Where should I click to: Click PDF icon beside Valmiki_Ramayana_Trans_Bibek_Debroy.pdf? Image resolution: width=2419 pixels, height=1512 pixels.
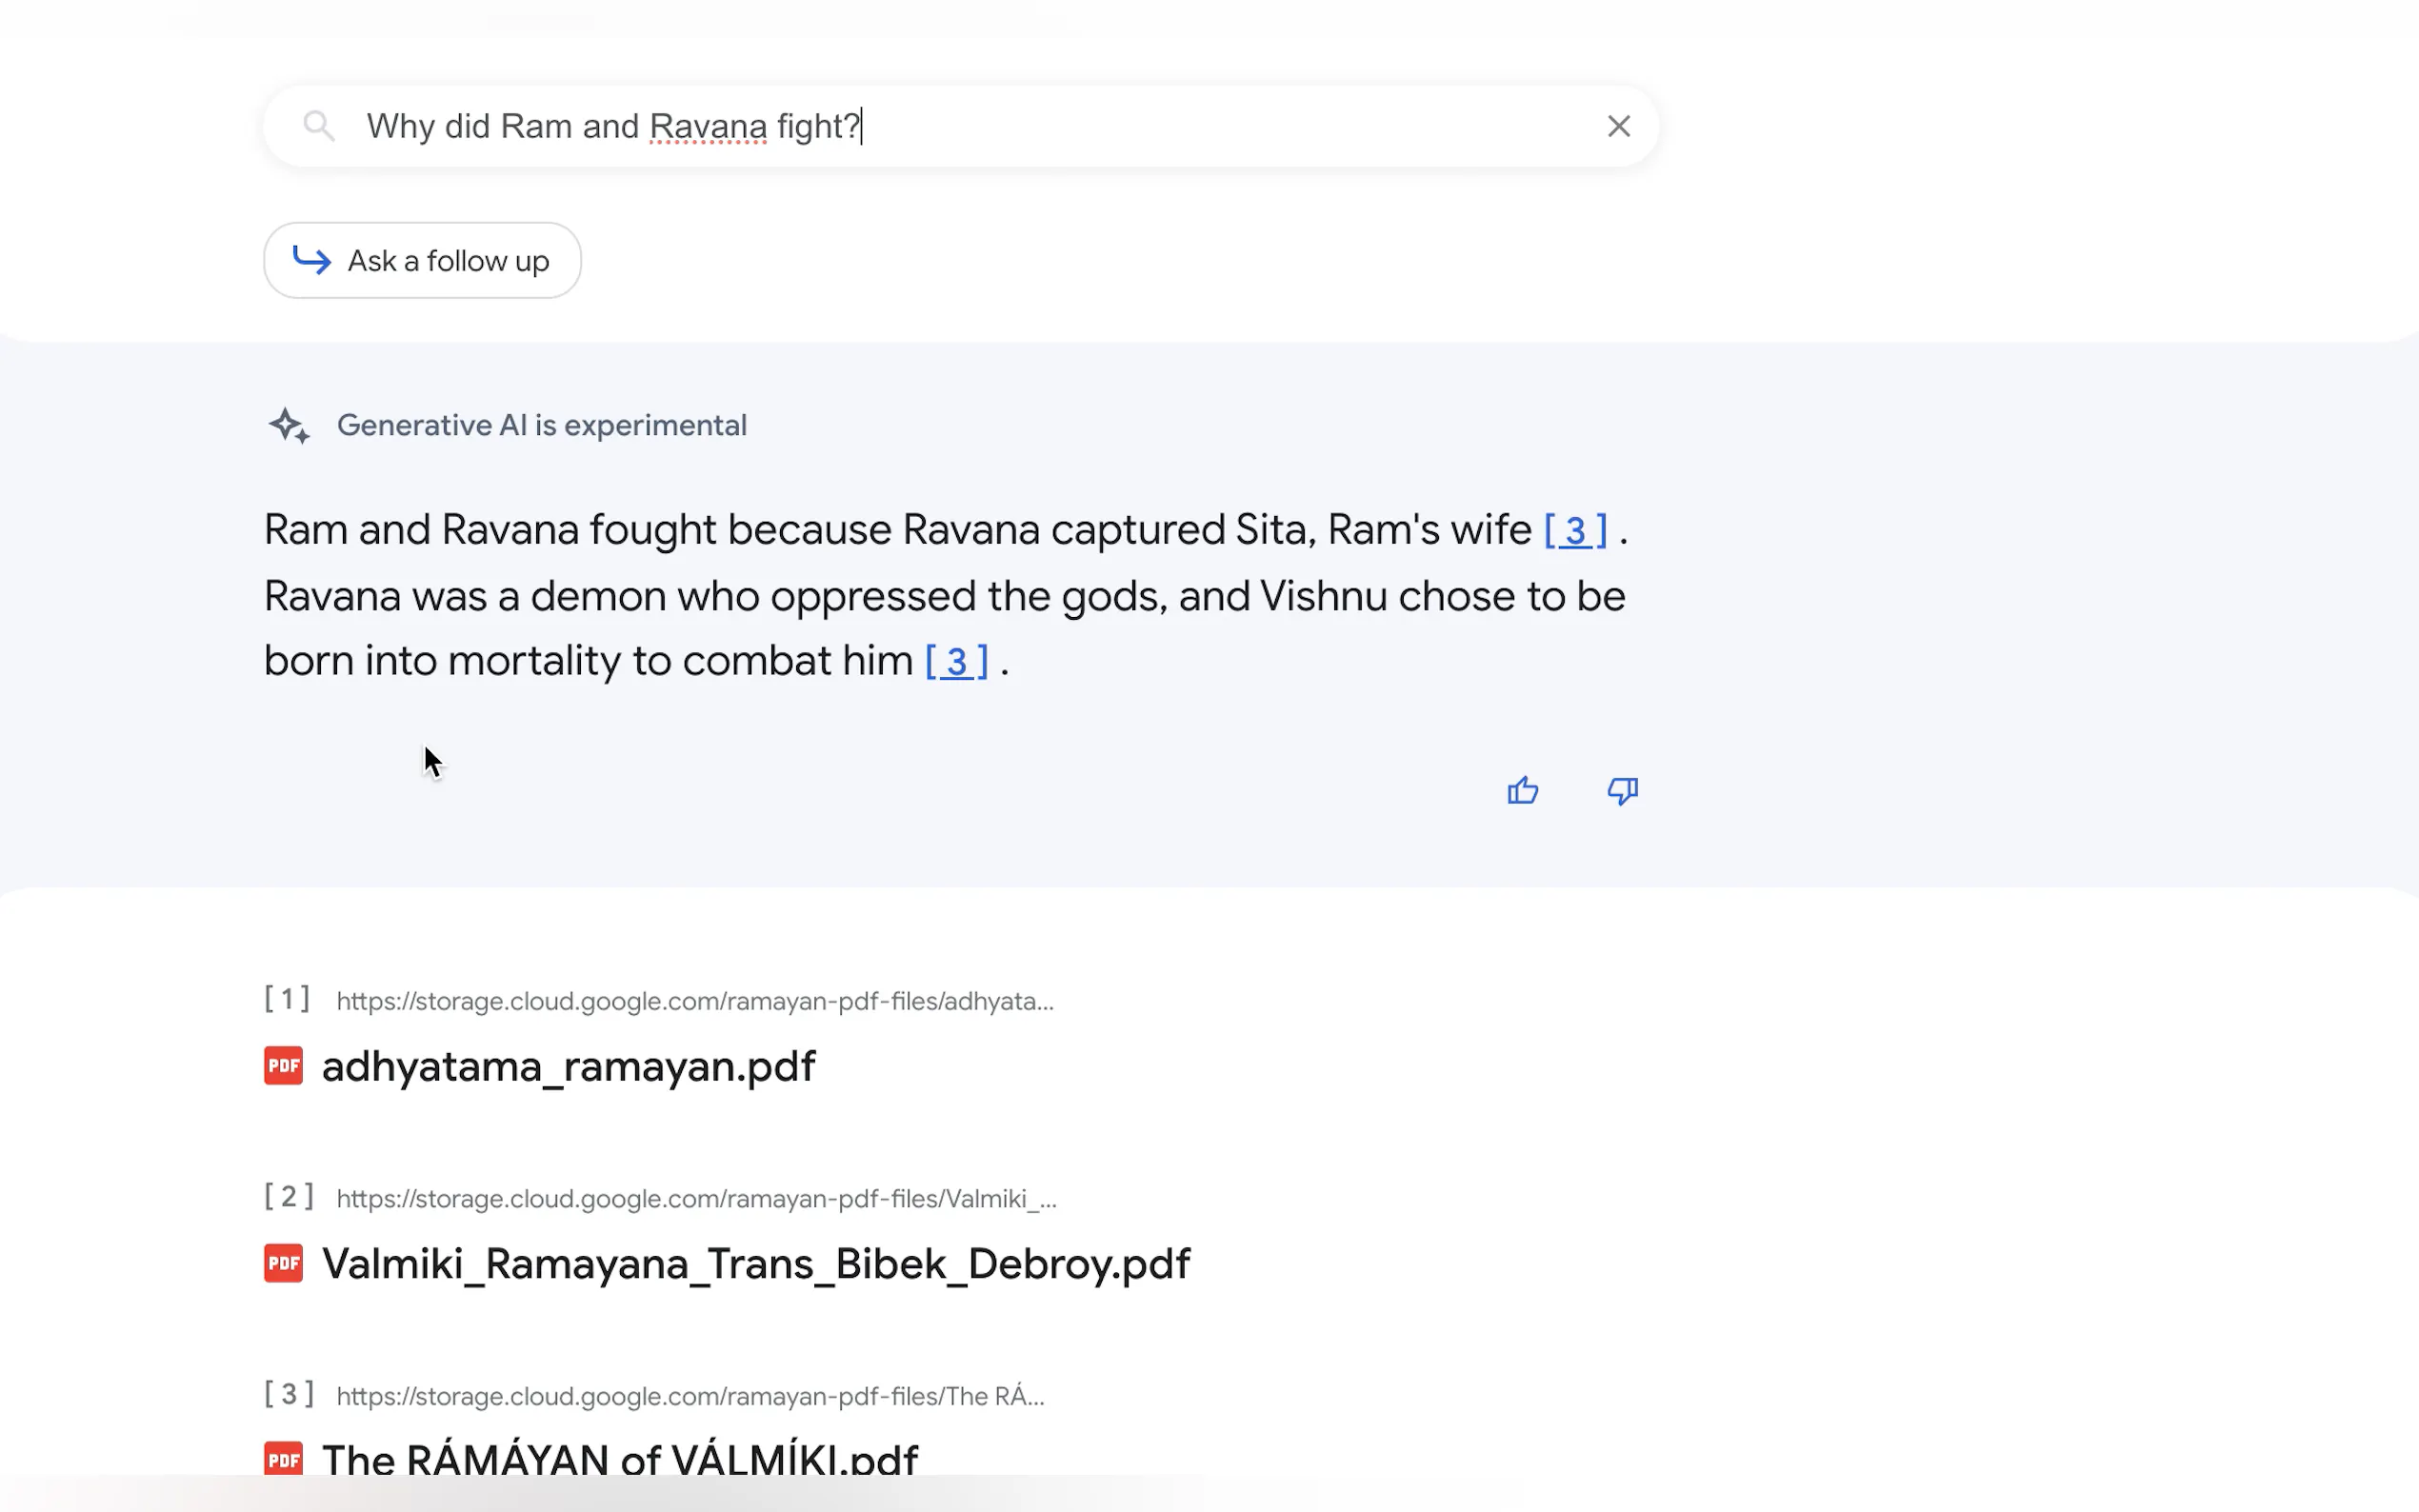pos(284,1263)
